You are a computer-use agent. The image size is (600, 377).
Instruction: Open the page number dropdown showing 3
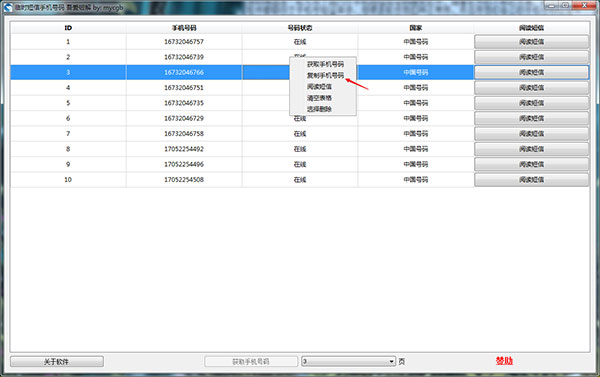pyautogui.click(x=348, y=361)
